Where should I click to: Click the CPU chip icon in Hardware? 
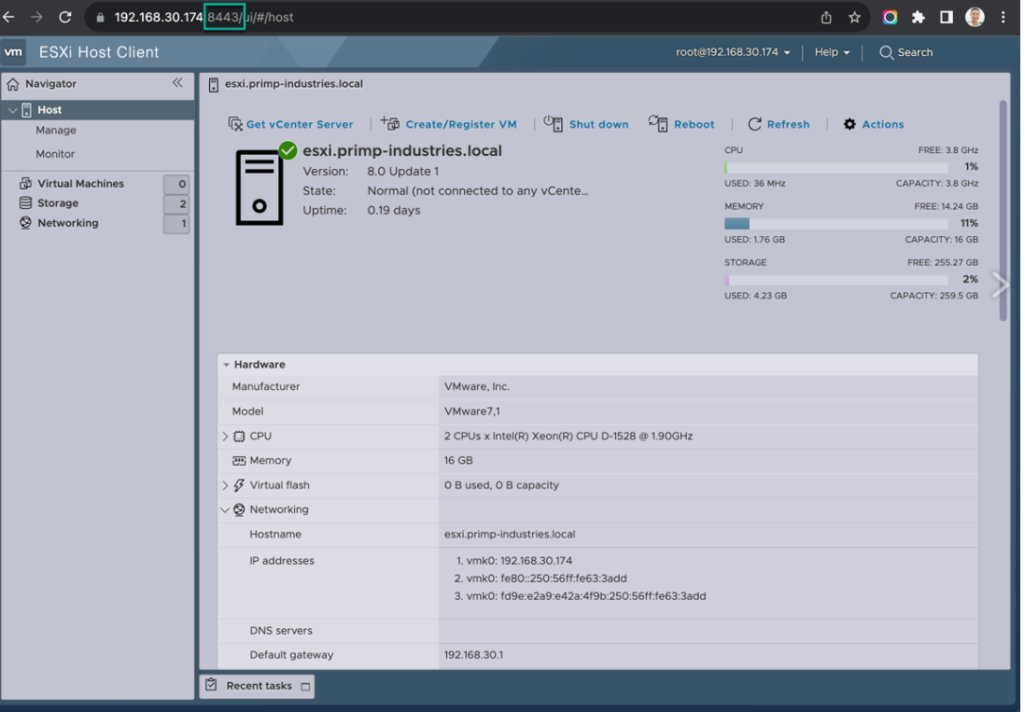coord(239,436)
